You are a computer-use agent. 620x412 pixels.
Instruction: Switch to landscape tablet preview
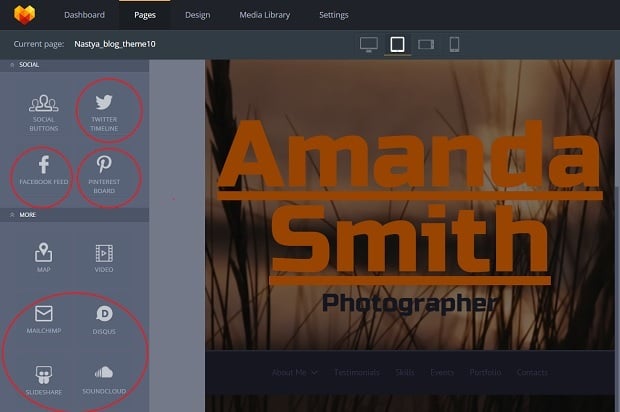coord(425,44)
